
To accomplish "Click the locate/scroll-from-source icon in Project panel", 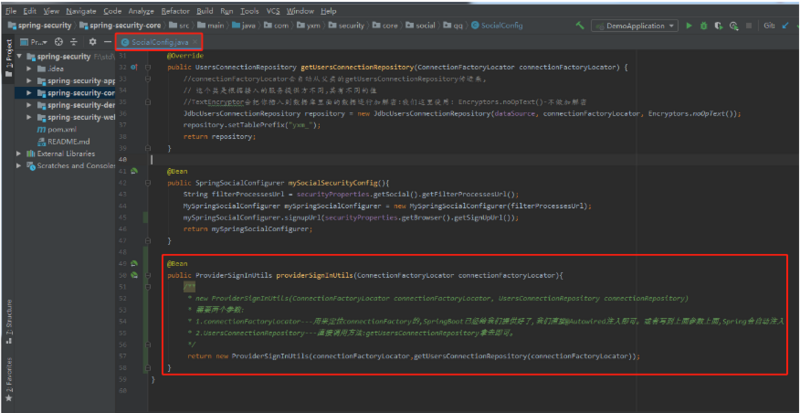I will pyautogui.click(x=58, y=42).
